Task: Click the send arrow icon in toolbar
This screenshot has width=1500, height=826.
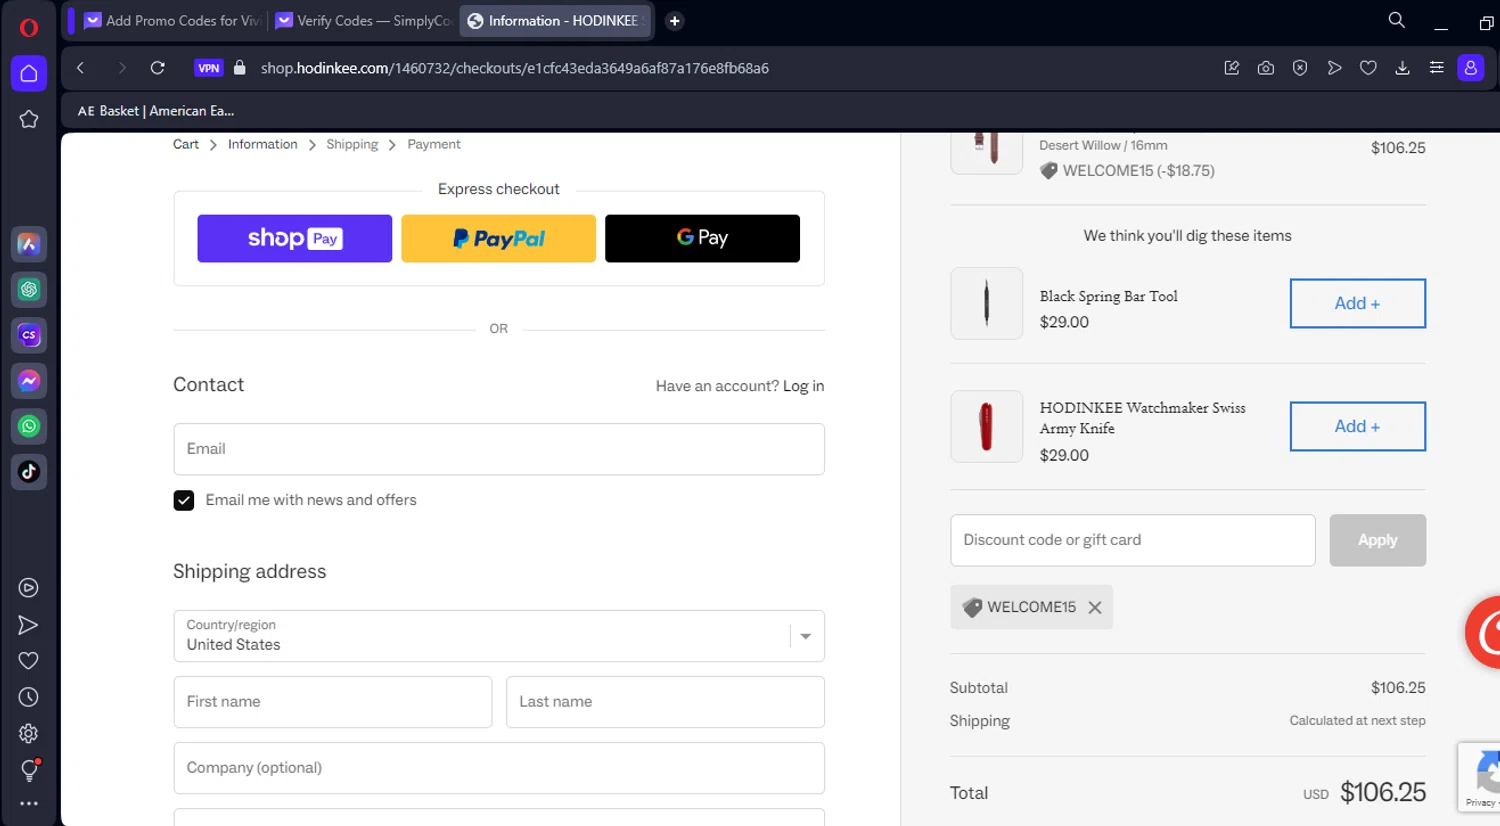Action: pos(1334,68)
